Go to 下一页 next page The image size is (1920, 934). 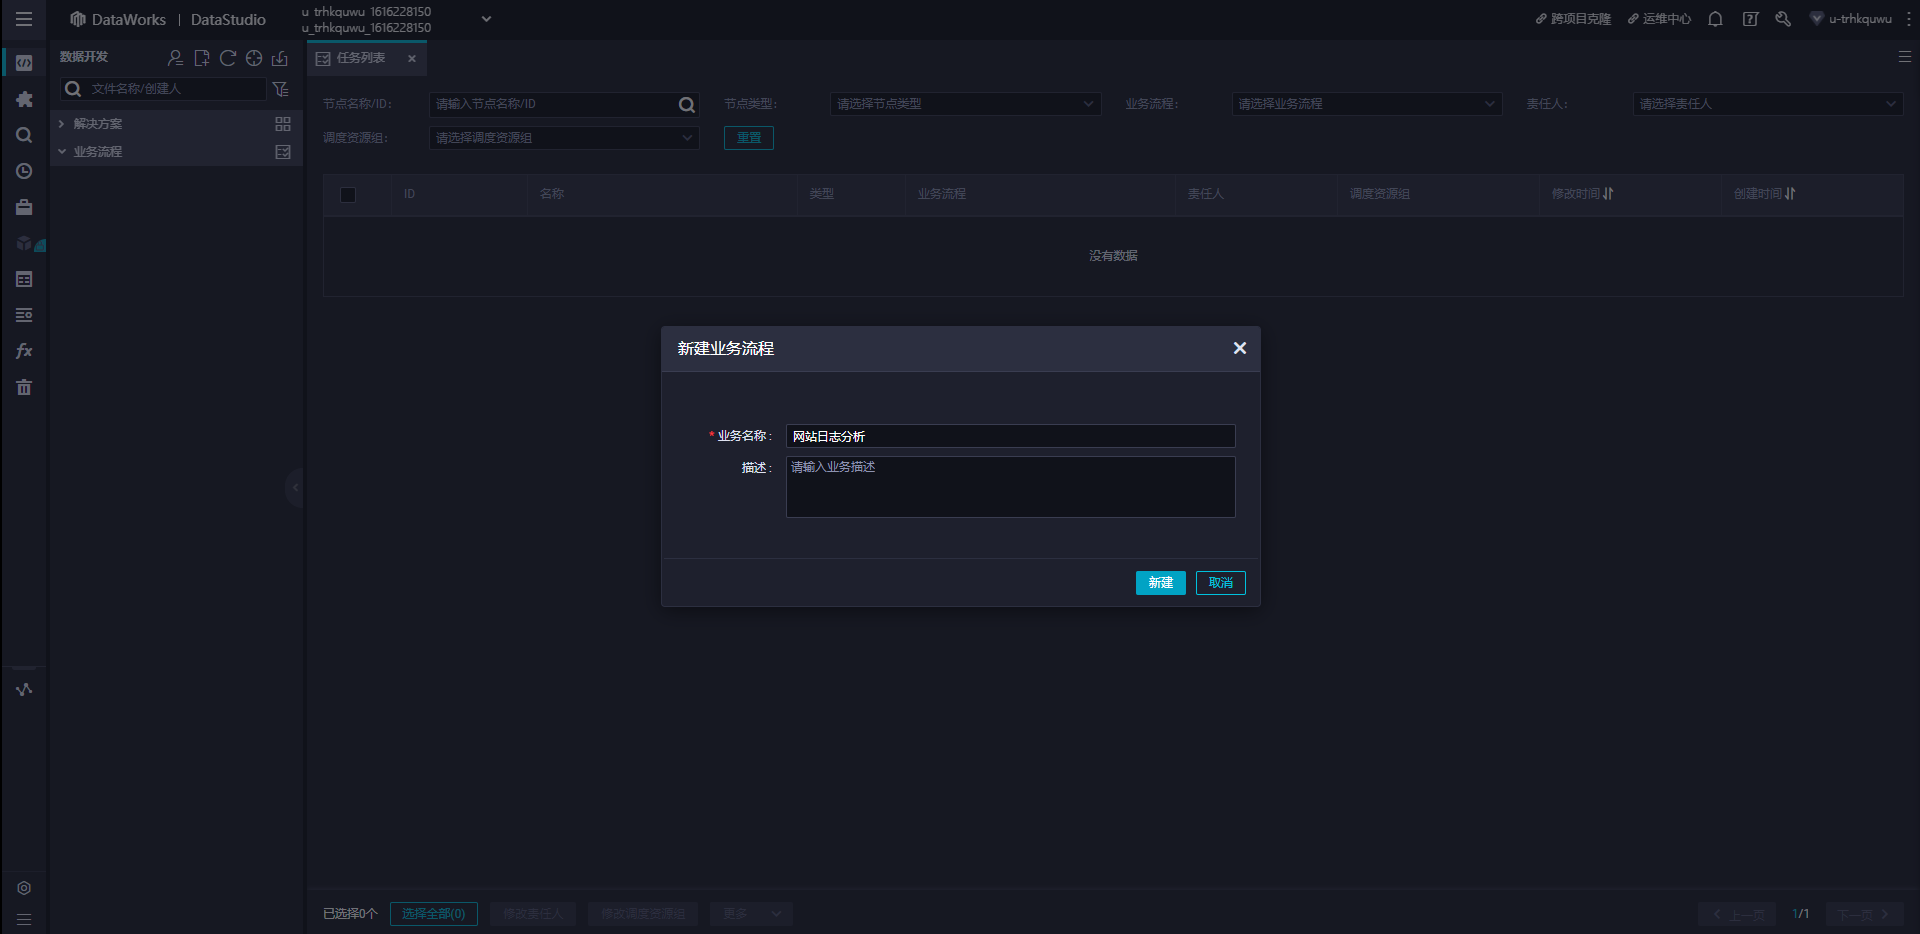point(1864,914)
